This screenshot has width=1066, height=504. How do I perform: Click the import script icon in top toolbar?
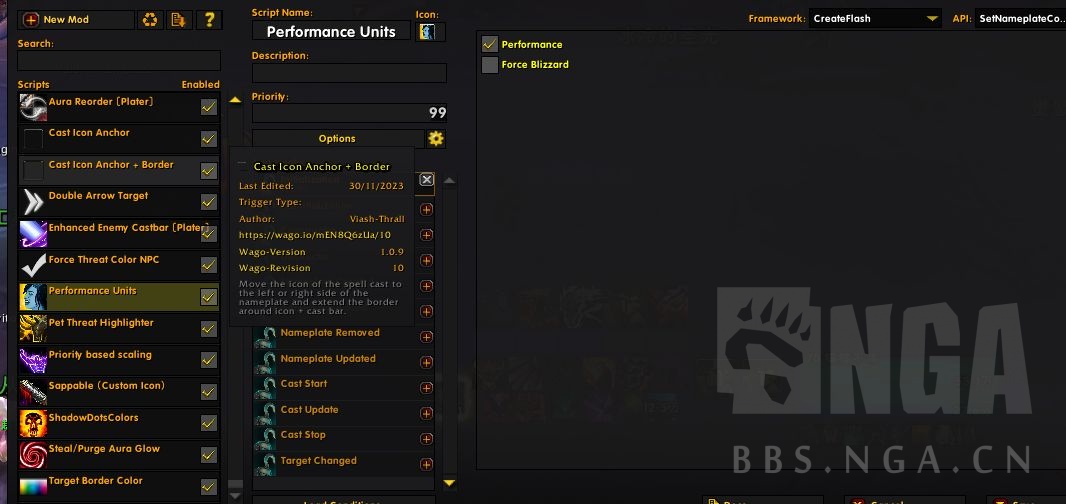[179, 20]
